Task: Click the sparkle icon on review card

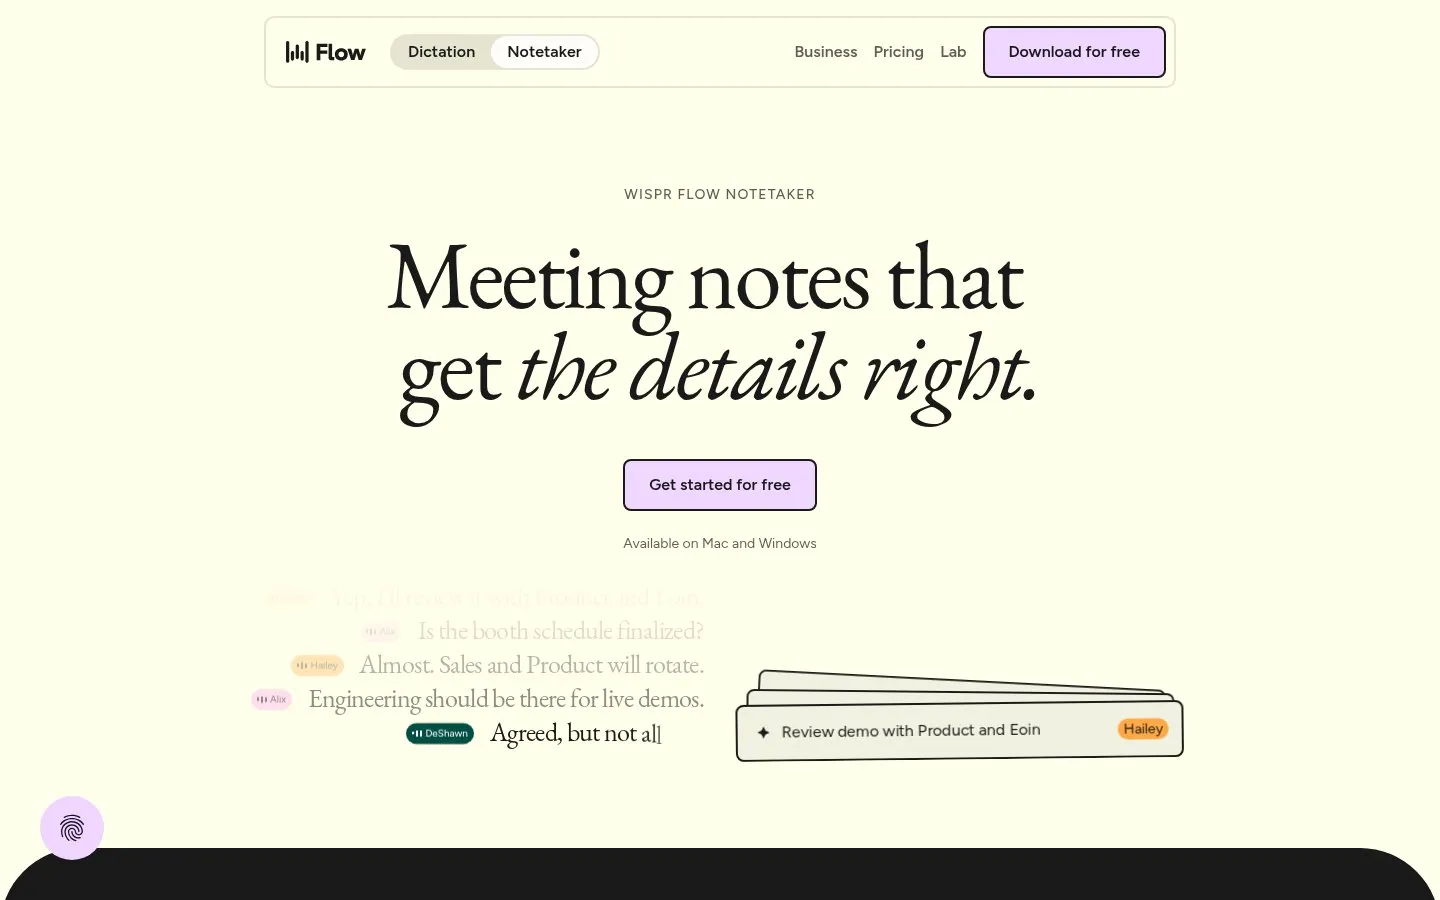Action: (x=763, y=732)
